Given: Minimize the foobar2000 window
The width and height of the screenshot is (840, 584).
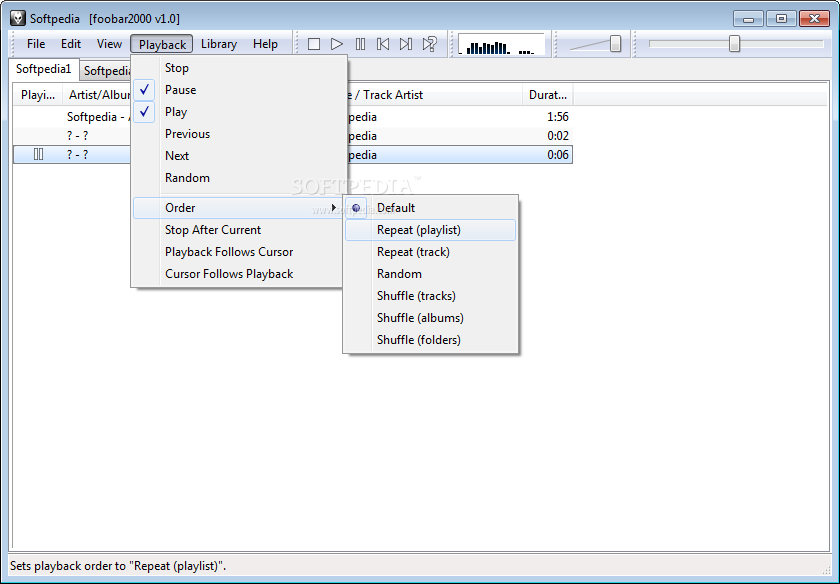Looking at the screenshot, I should click(748, 19).
